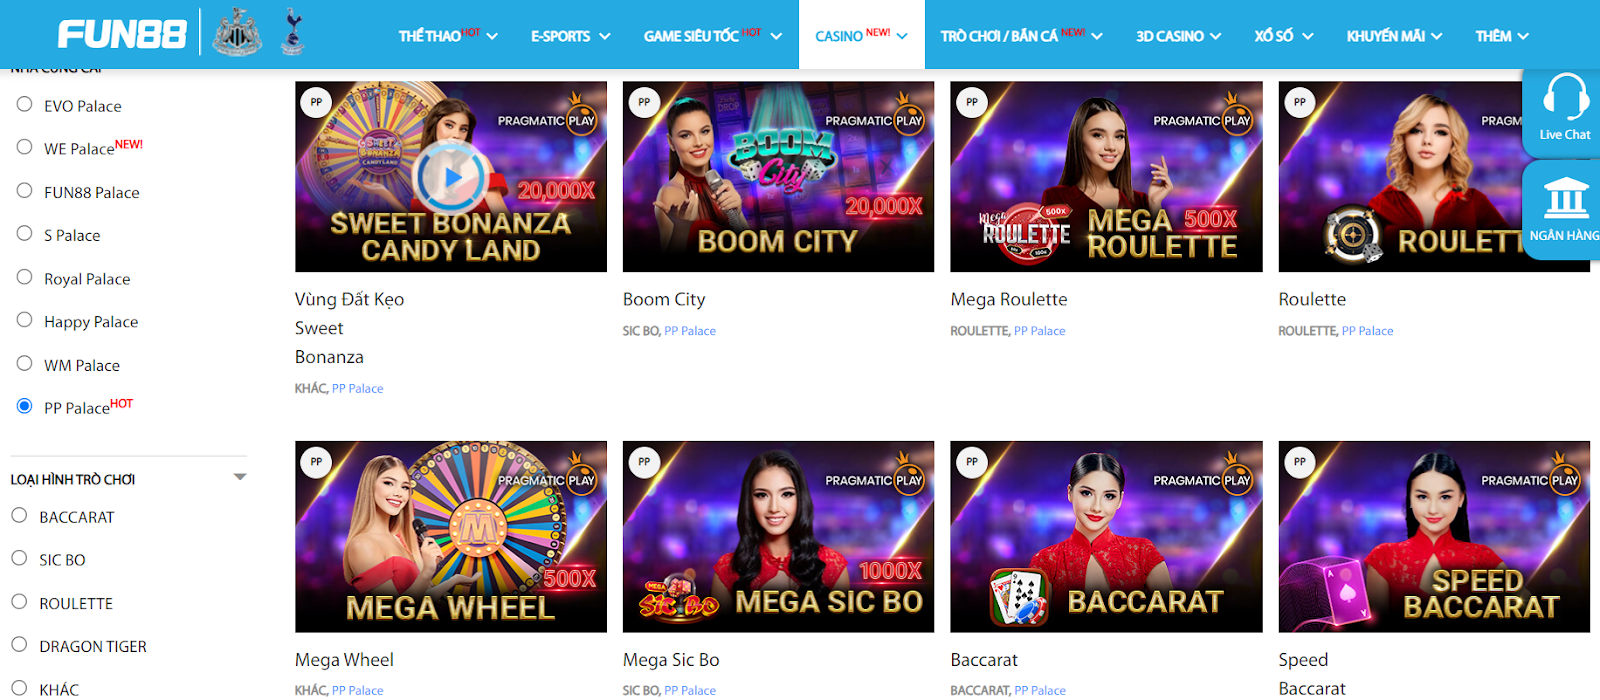Select the EVO Palace radio button
The width and height of the screenshot is (1600, 700).
25,104
